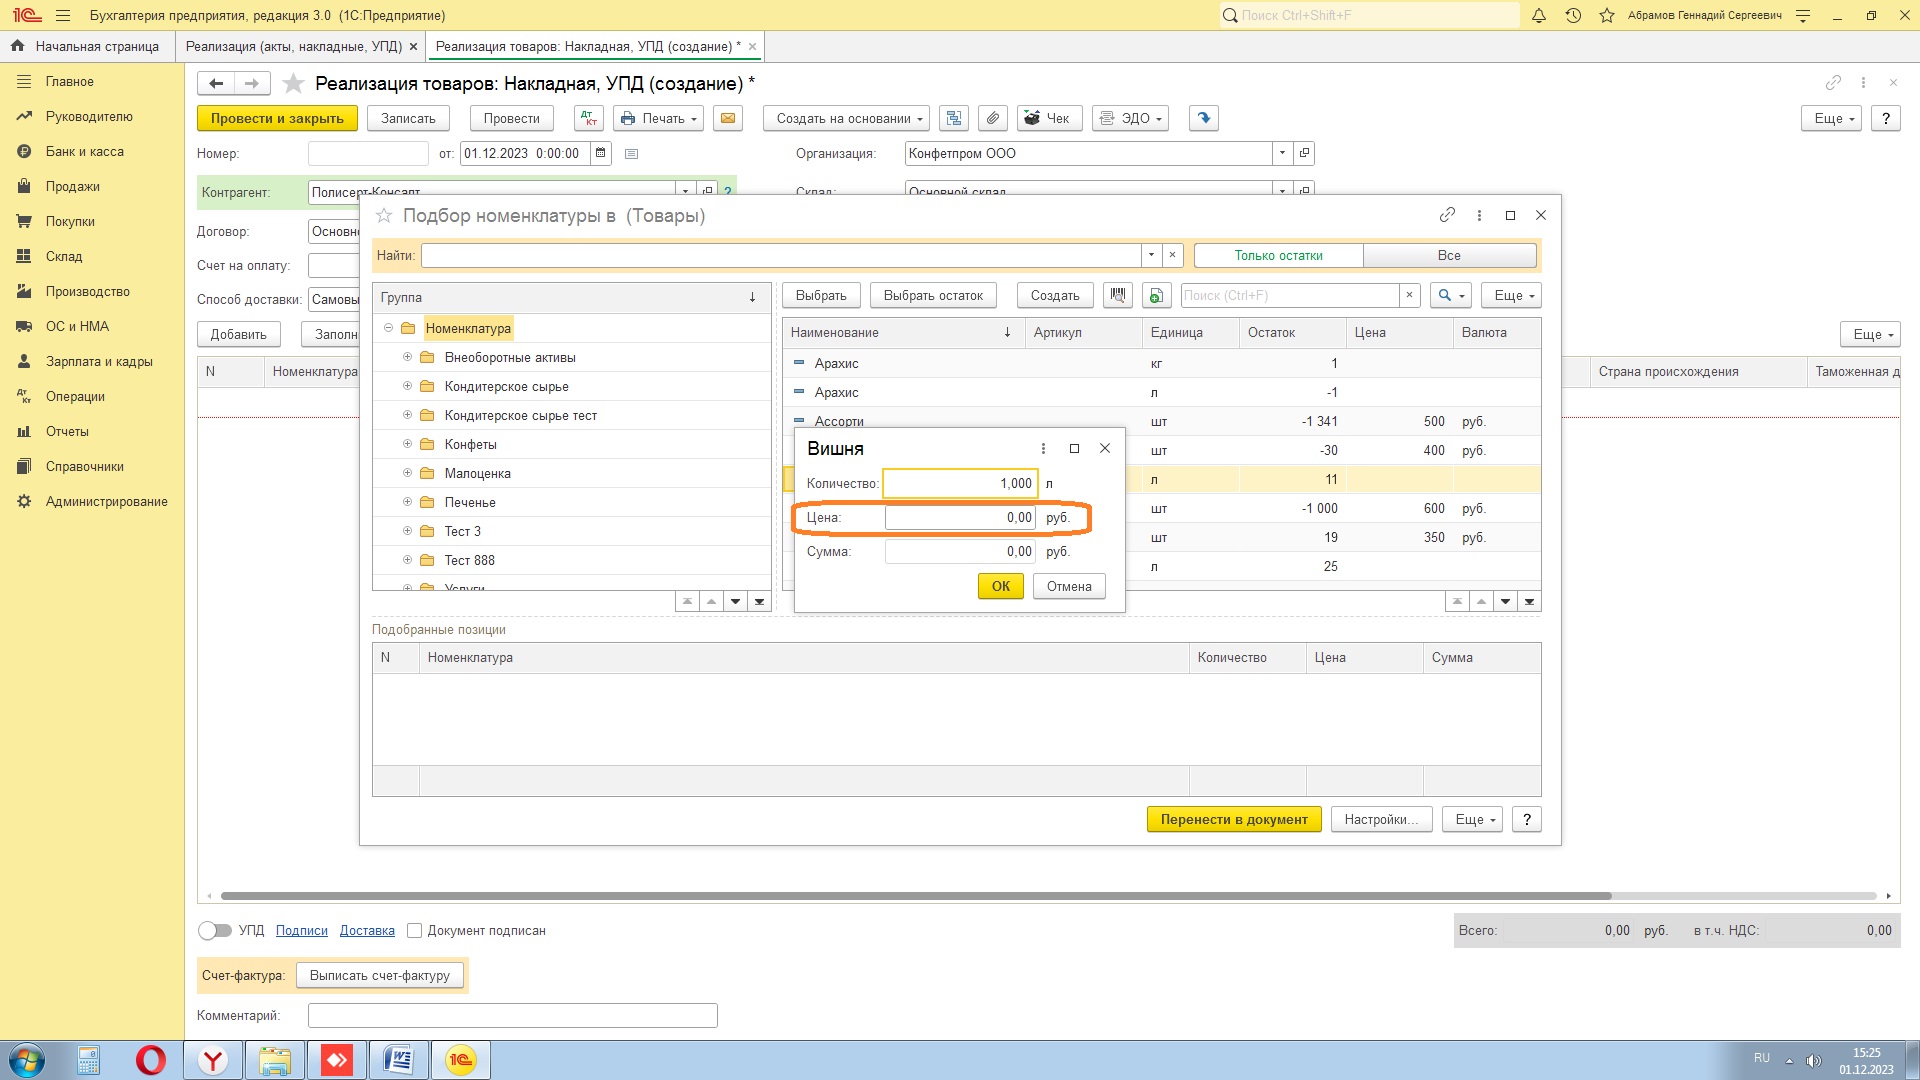Click the Цена input field in Вишня dialog

[959, 517]
